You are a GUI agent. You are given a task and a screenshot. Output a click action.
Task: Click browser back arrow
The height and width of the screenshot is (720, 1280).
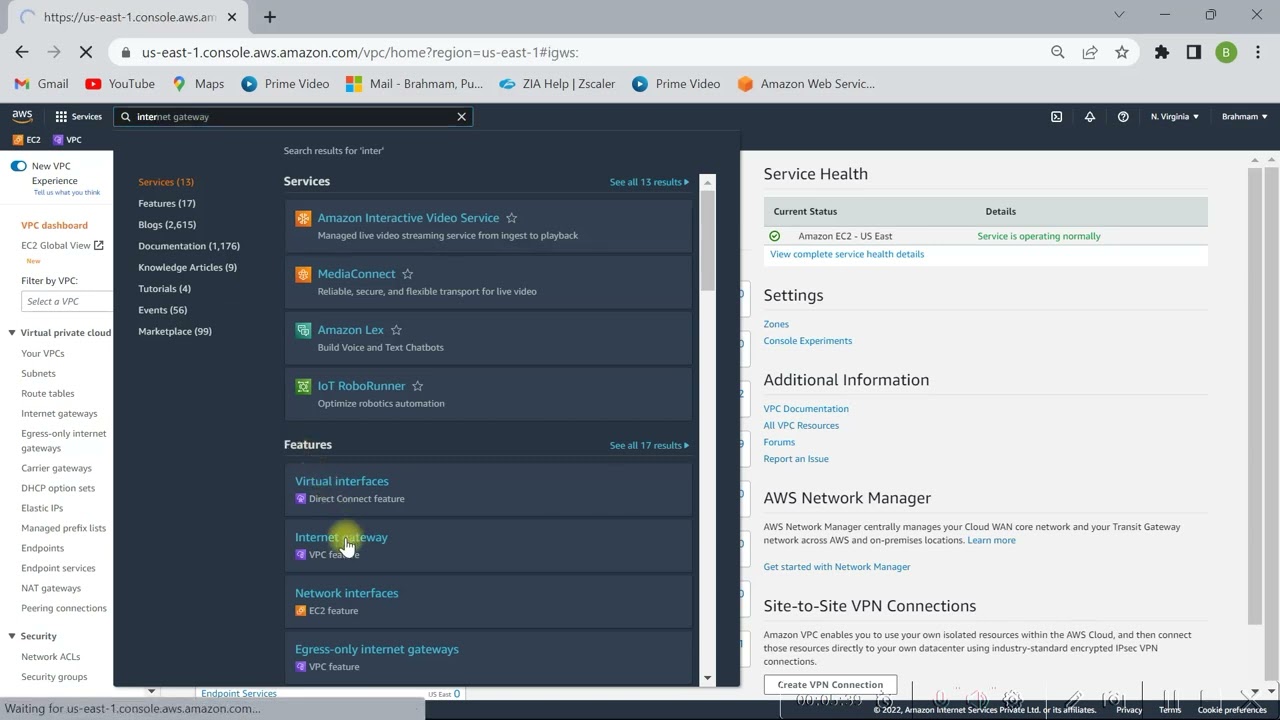(x=22, y=52)
